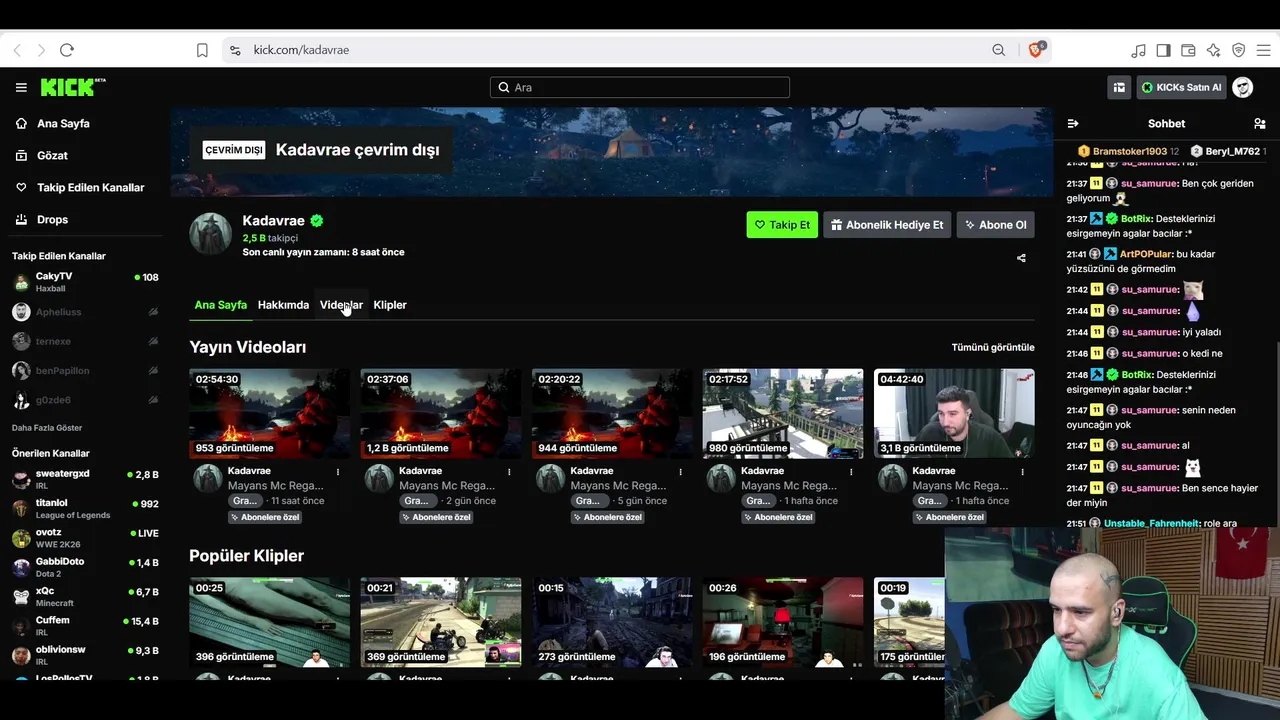Screen dimensions: 1280x720
Task: Subscribe using the Abone Ol button
Action: 995,225
